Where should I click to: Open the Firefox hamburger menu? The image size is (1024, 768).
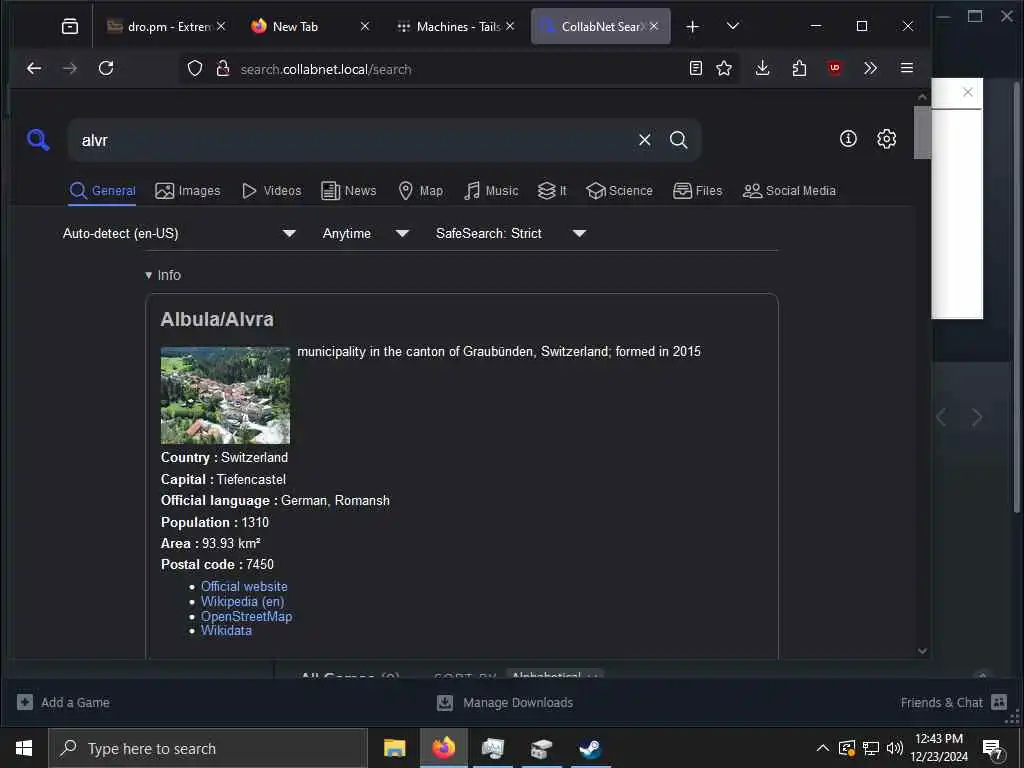click(x=906, y=68)
